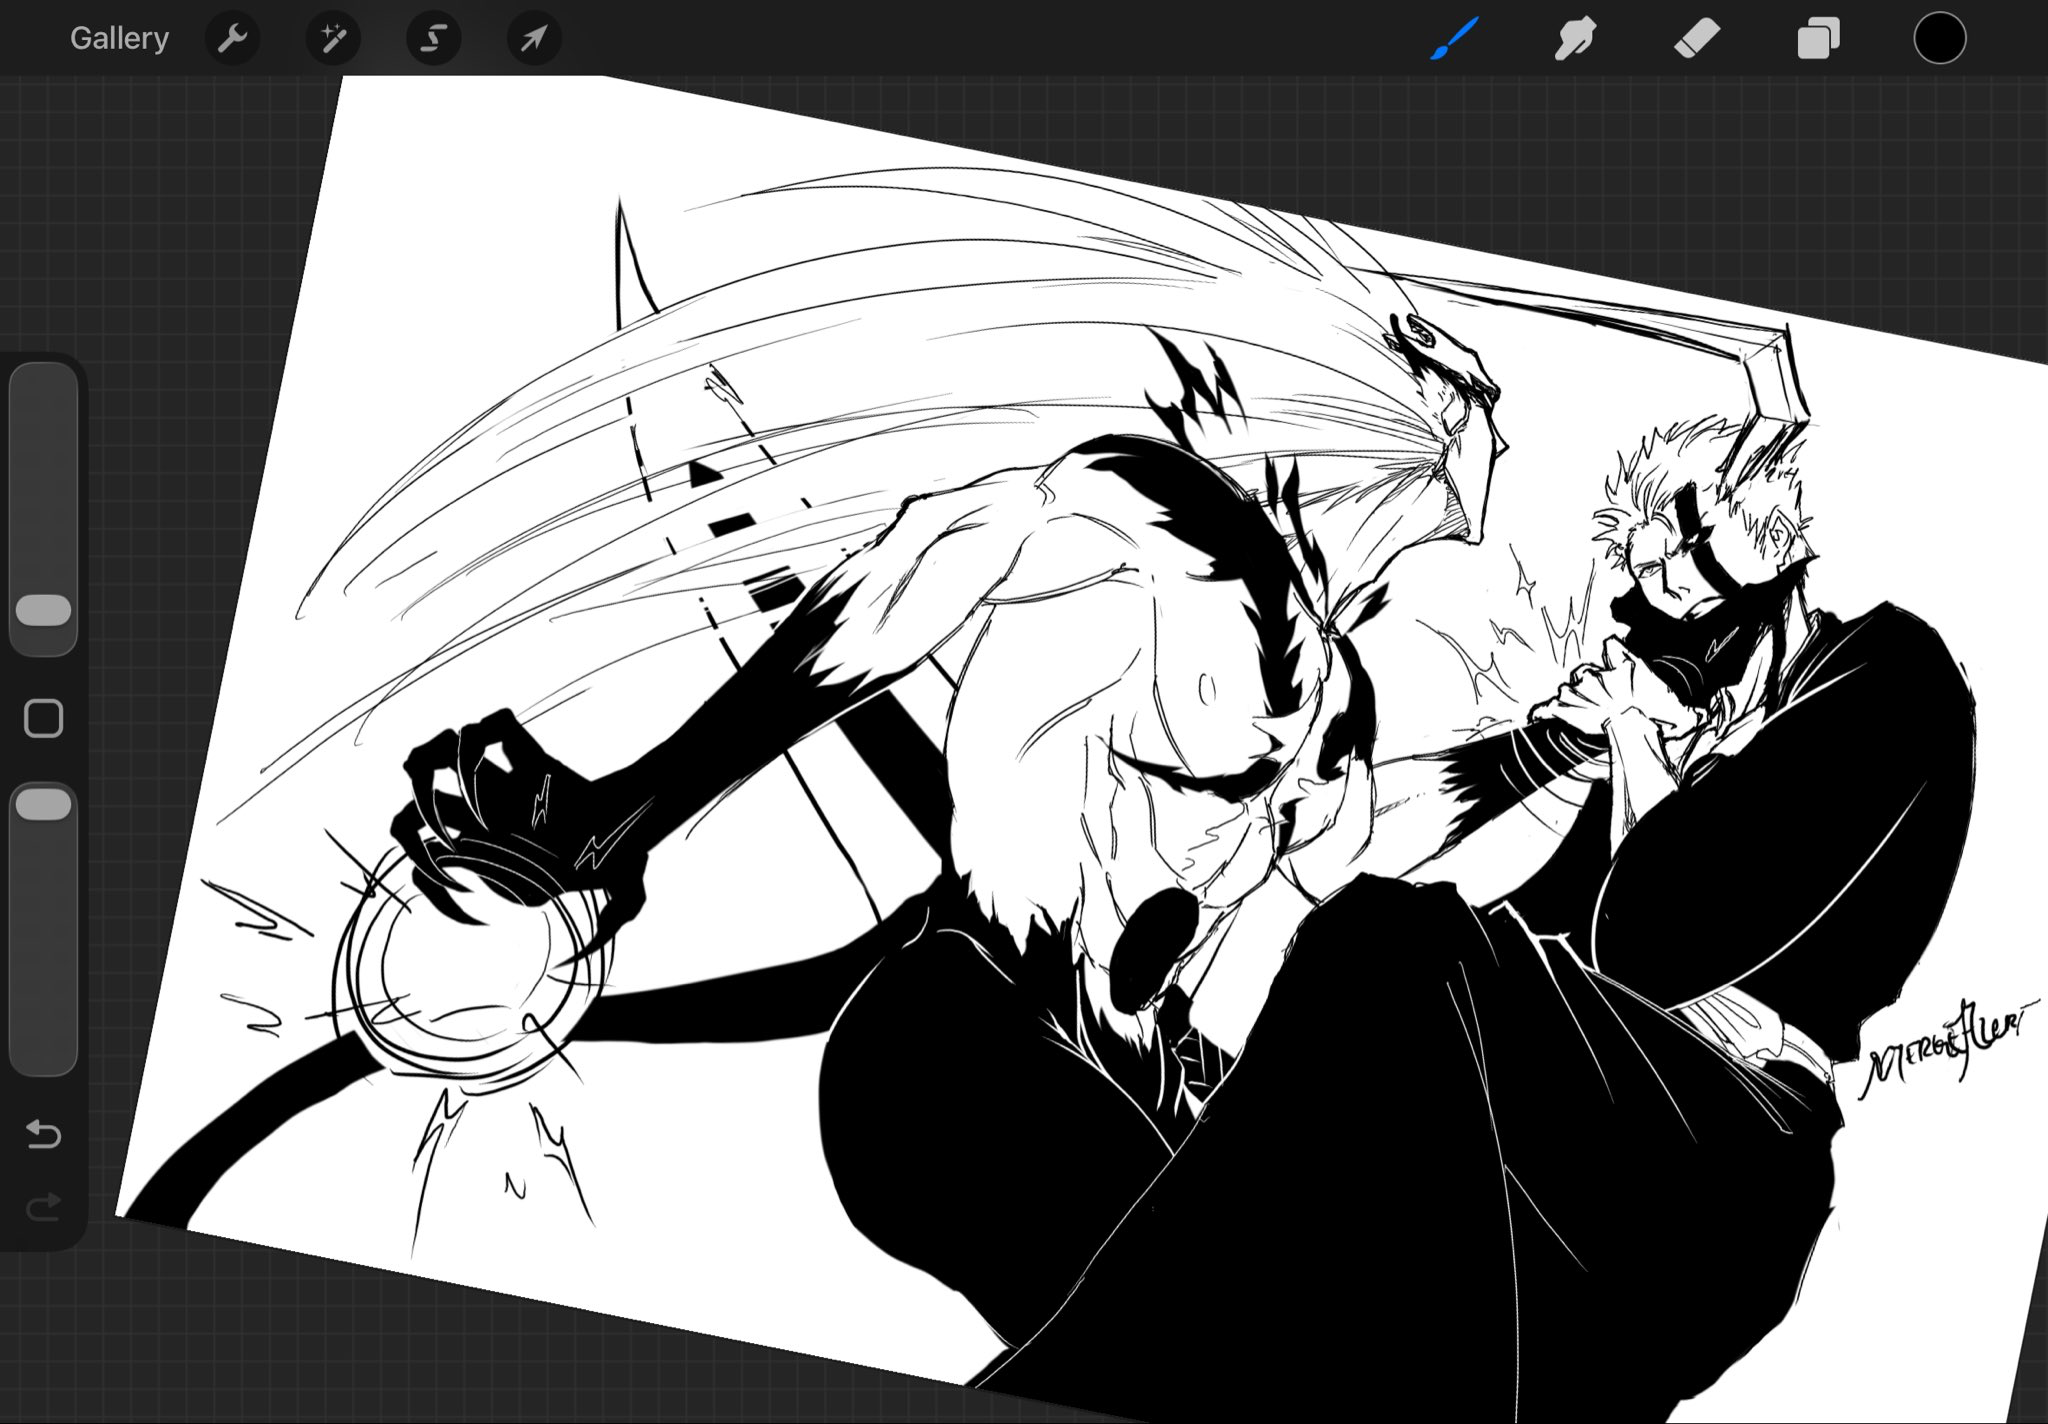
Task: Open the Layers panel
Action: [x=1818, y=40]
